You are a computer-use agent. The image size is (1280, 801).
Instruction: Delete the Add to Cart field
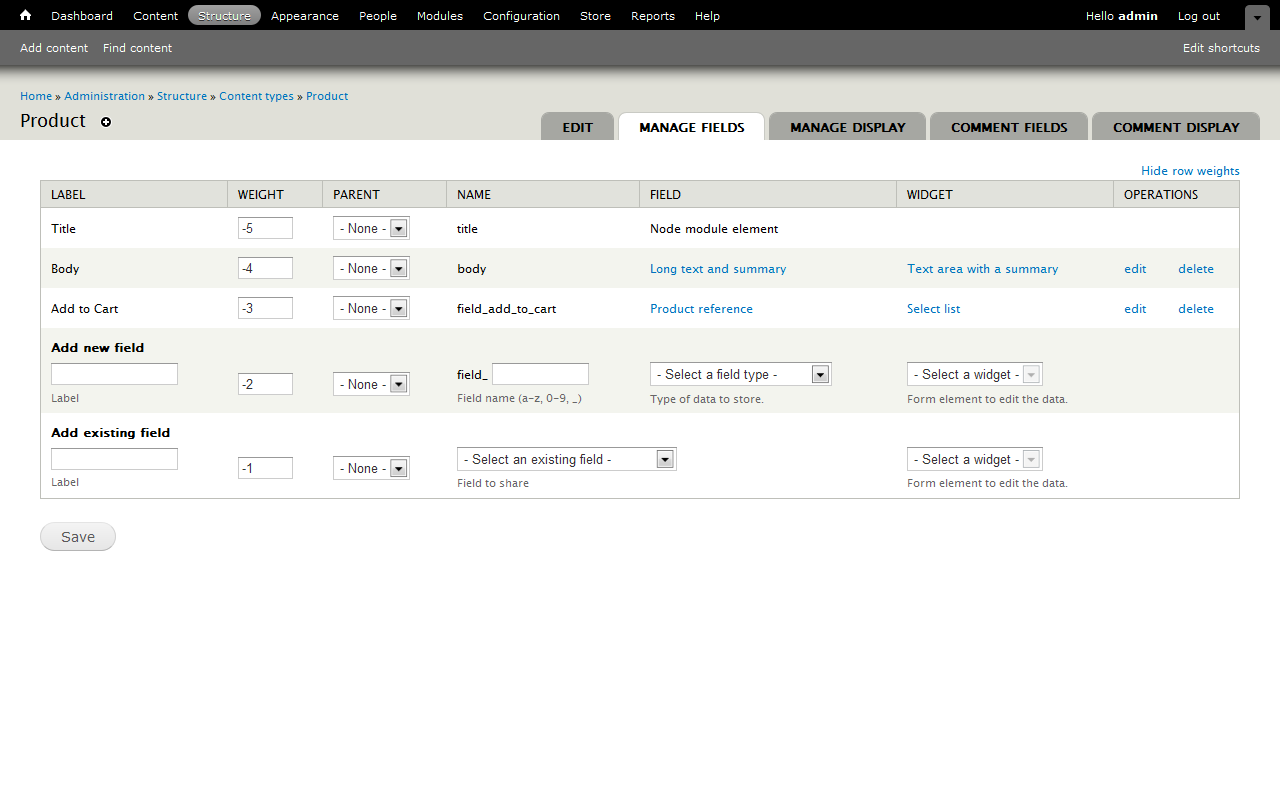(1195, 309)
